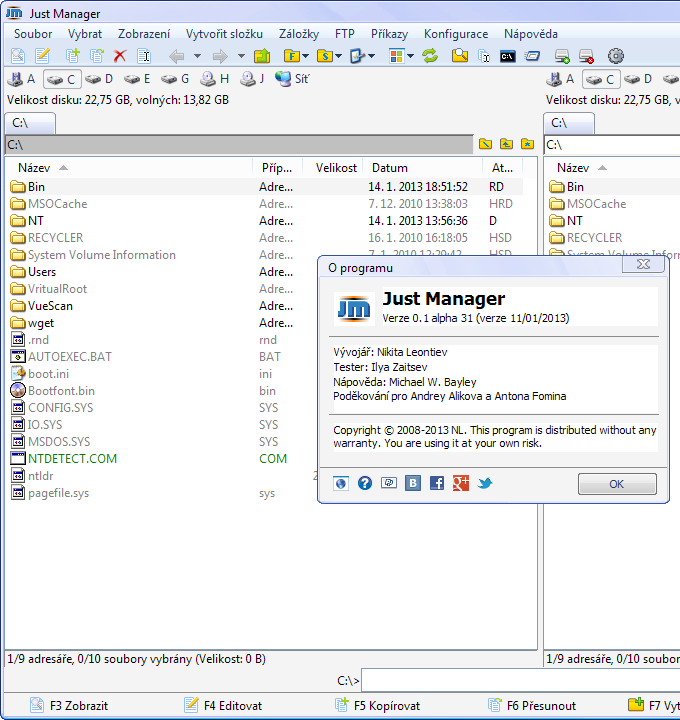Screen dimensions: 680x720
Task: Go back with the left arrow icon
Action: (177, 56)
